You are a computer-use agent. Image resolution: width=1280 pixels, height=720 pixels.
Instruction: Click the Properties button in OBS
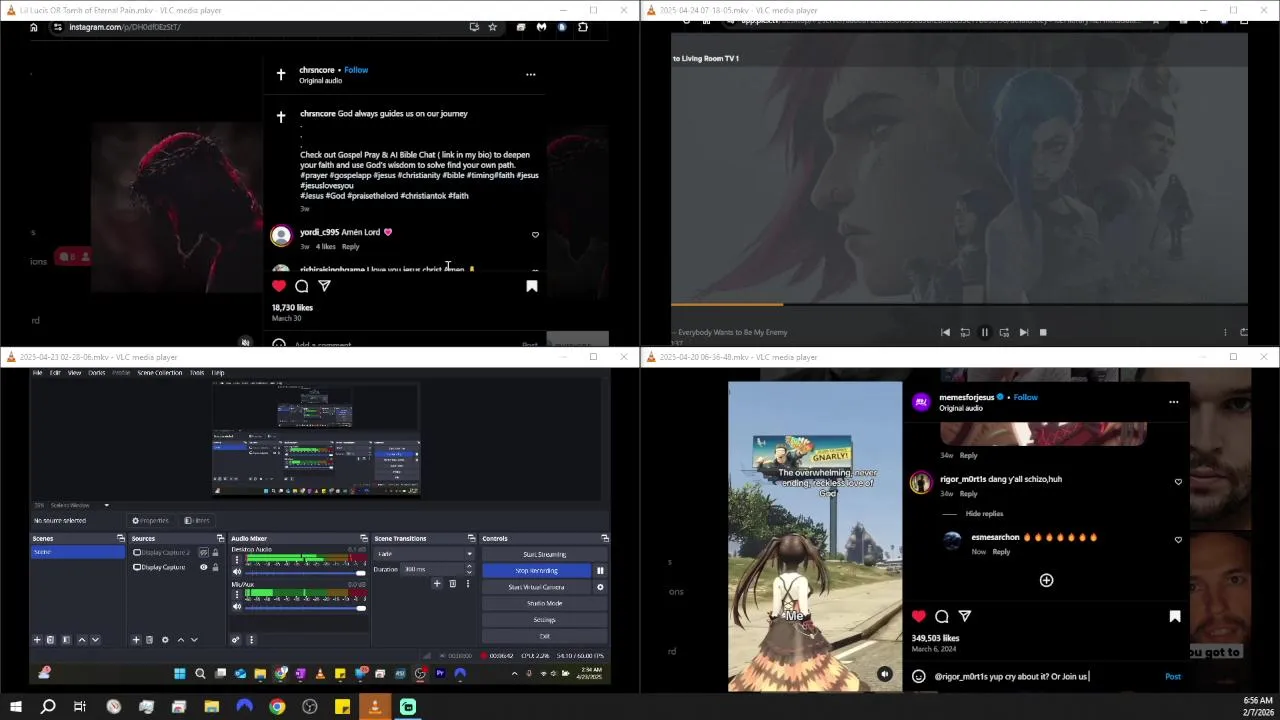point(151,520)
